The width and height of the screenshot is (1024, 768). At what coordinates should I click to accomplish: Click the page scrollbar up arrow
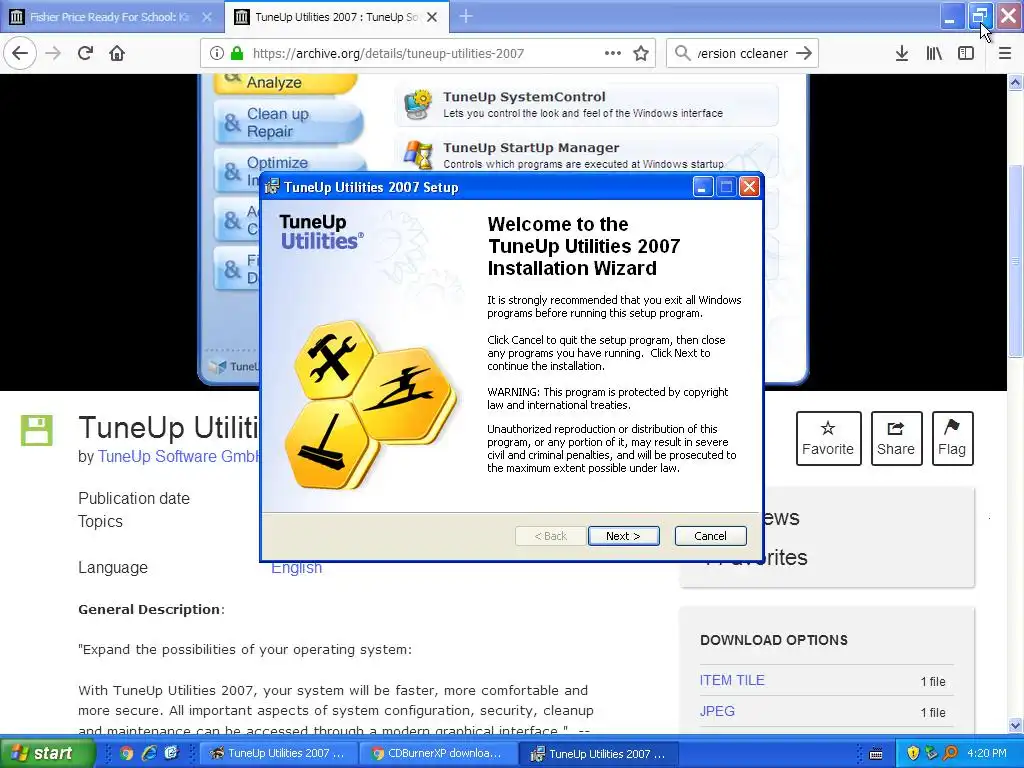click(x=1015, y=82)
